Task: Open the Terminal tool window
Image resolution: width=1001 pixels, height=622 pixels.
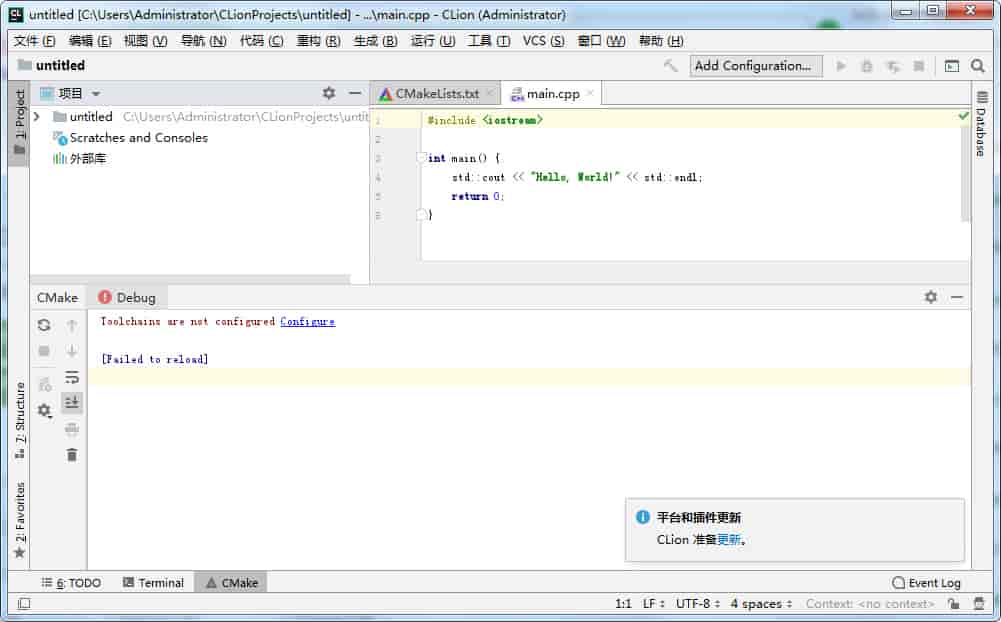Action: [x=153, y=583]
